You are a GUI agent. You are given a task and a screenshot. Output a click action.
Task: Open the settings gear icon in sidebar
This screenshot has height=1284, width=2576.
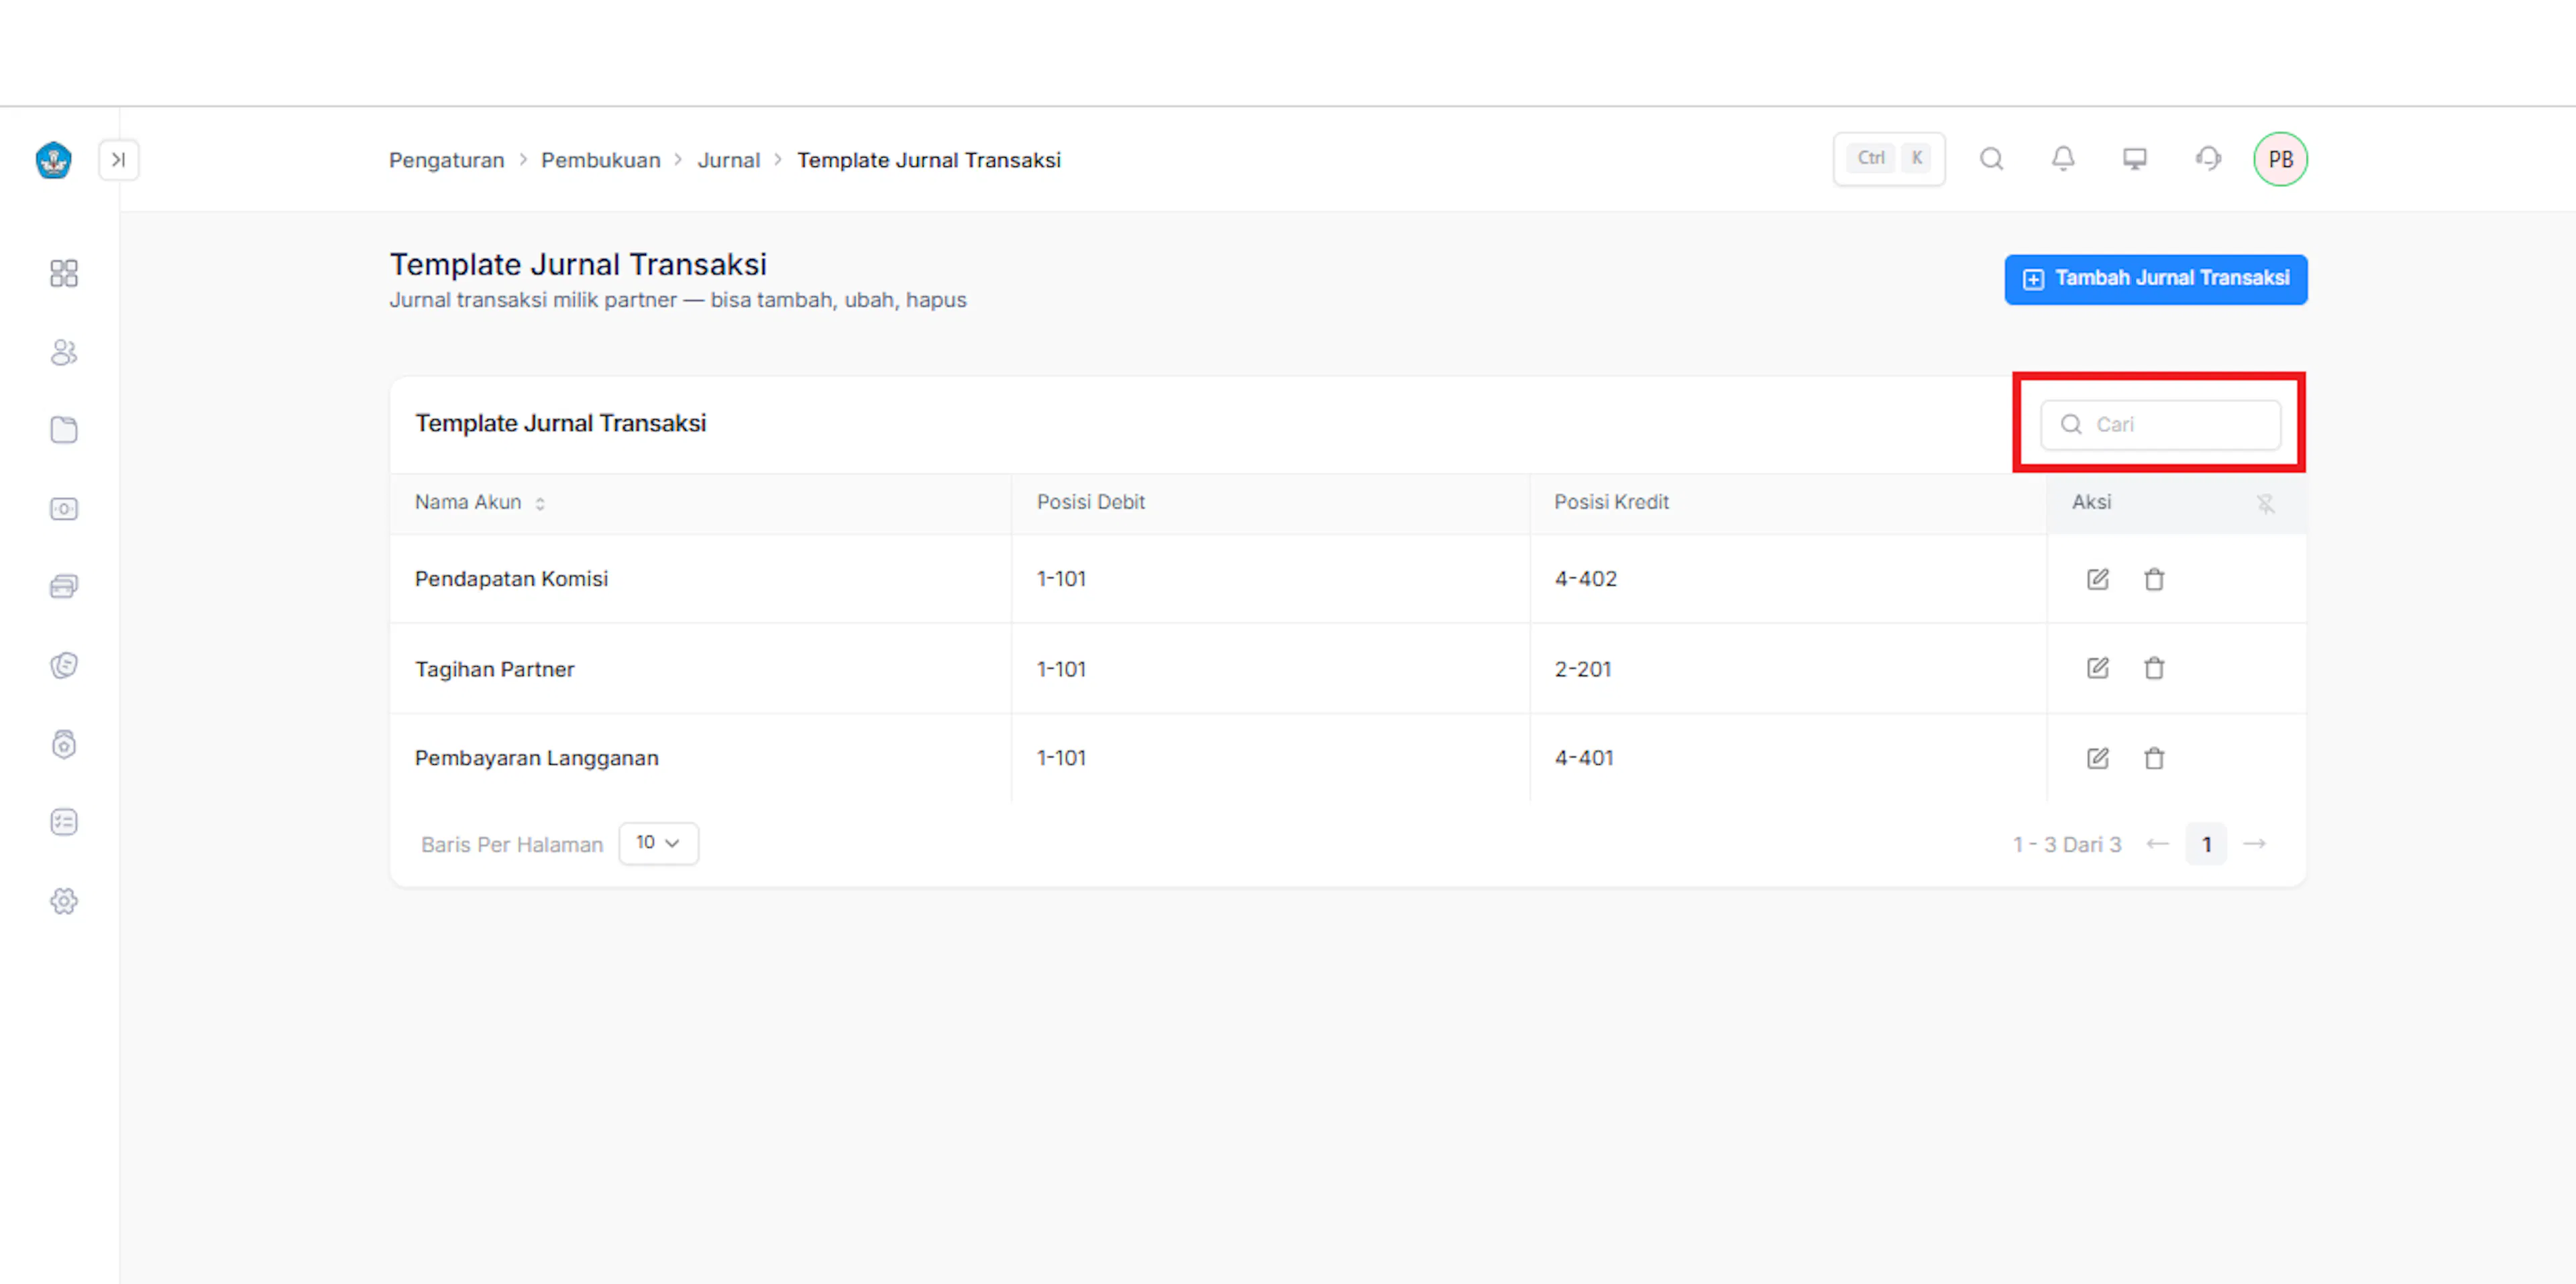point(64,901)
